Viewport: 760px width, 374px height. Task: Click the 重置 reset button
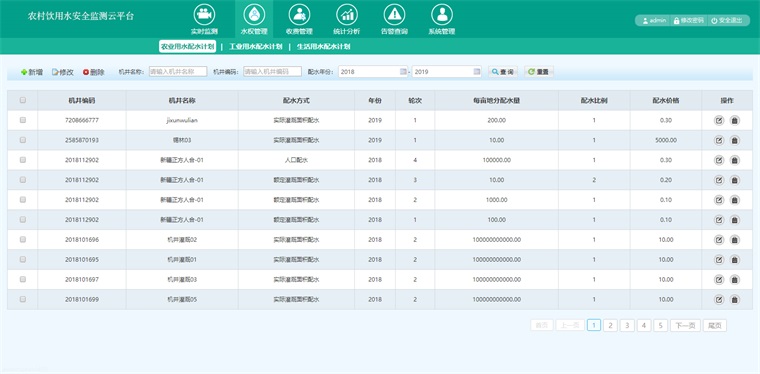[538, 72]
